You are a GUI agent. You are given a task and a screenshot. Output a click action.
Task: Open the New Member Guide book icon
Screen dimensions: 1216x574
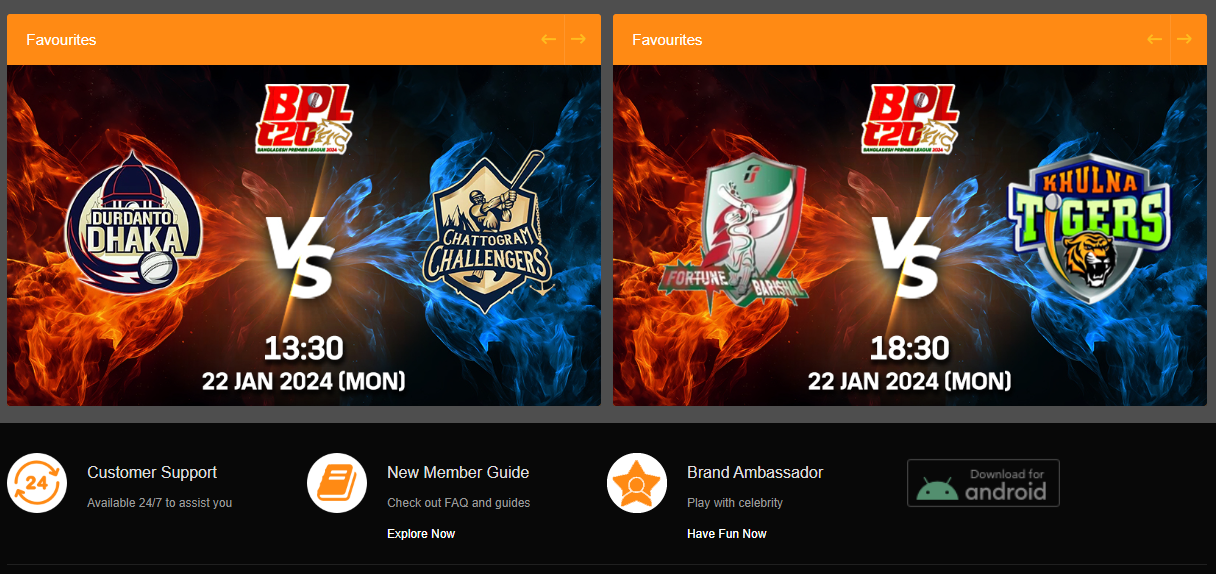pos(337,483)
